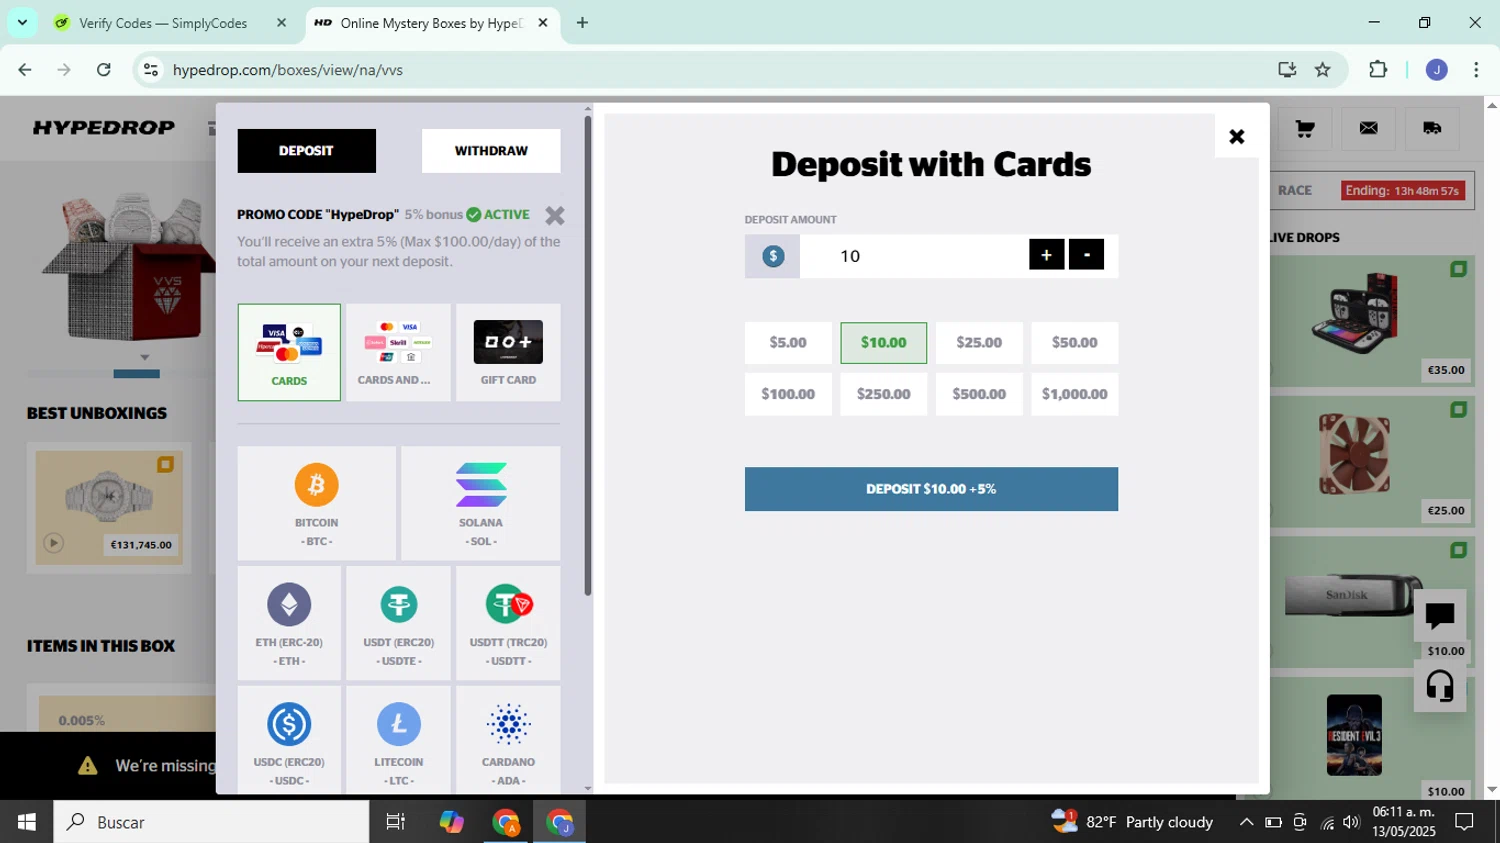Decrease deposit amount with minus button
The height and width of the screenshot is (843, 1500).
[1087, 255]
